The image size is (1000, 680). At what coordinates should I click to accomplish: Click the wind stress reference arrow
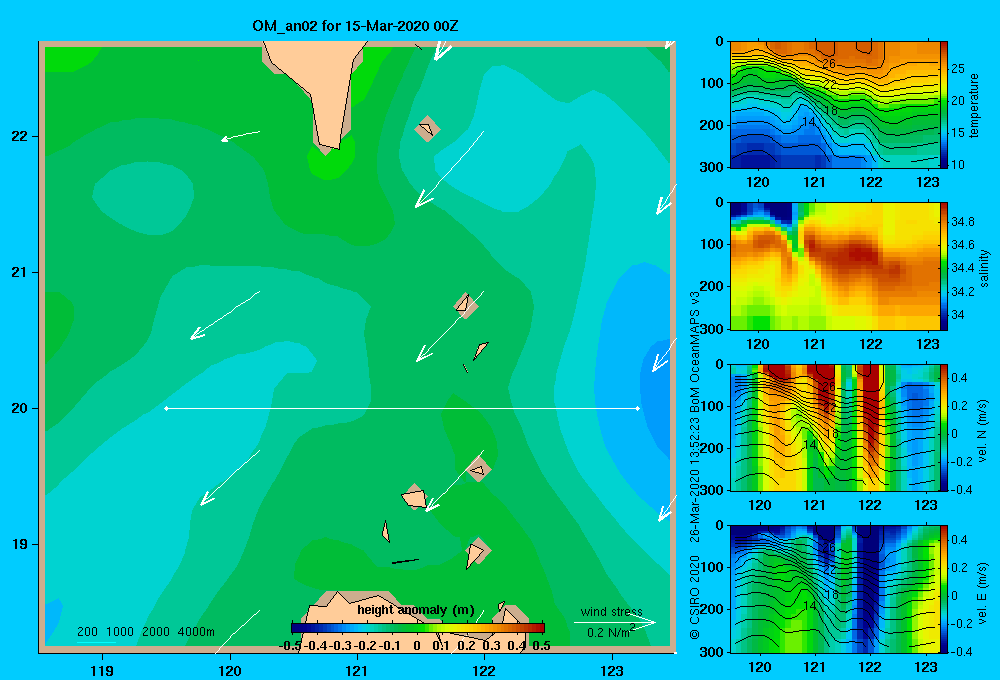pos(615,622)
